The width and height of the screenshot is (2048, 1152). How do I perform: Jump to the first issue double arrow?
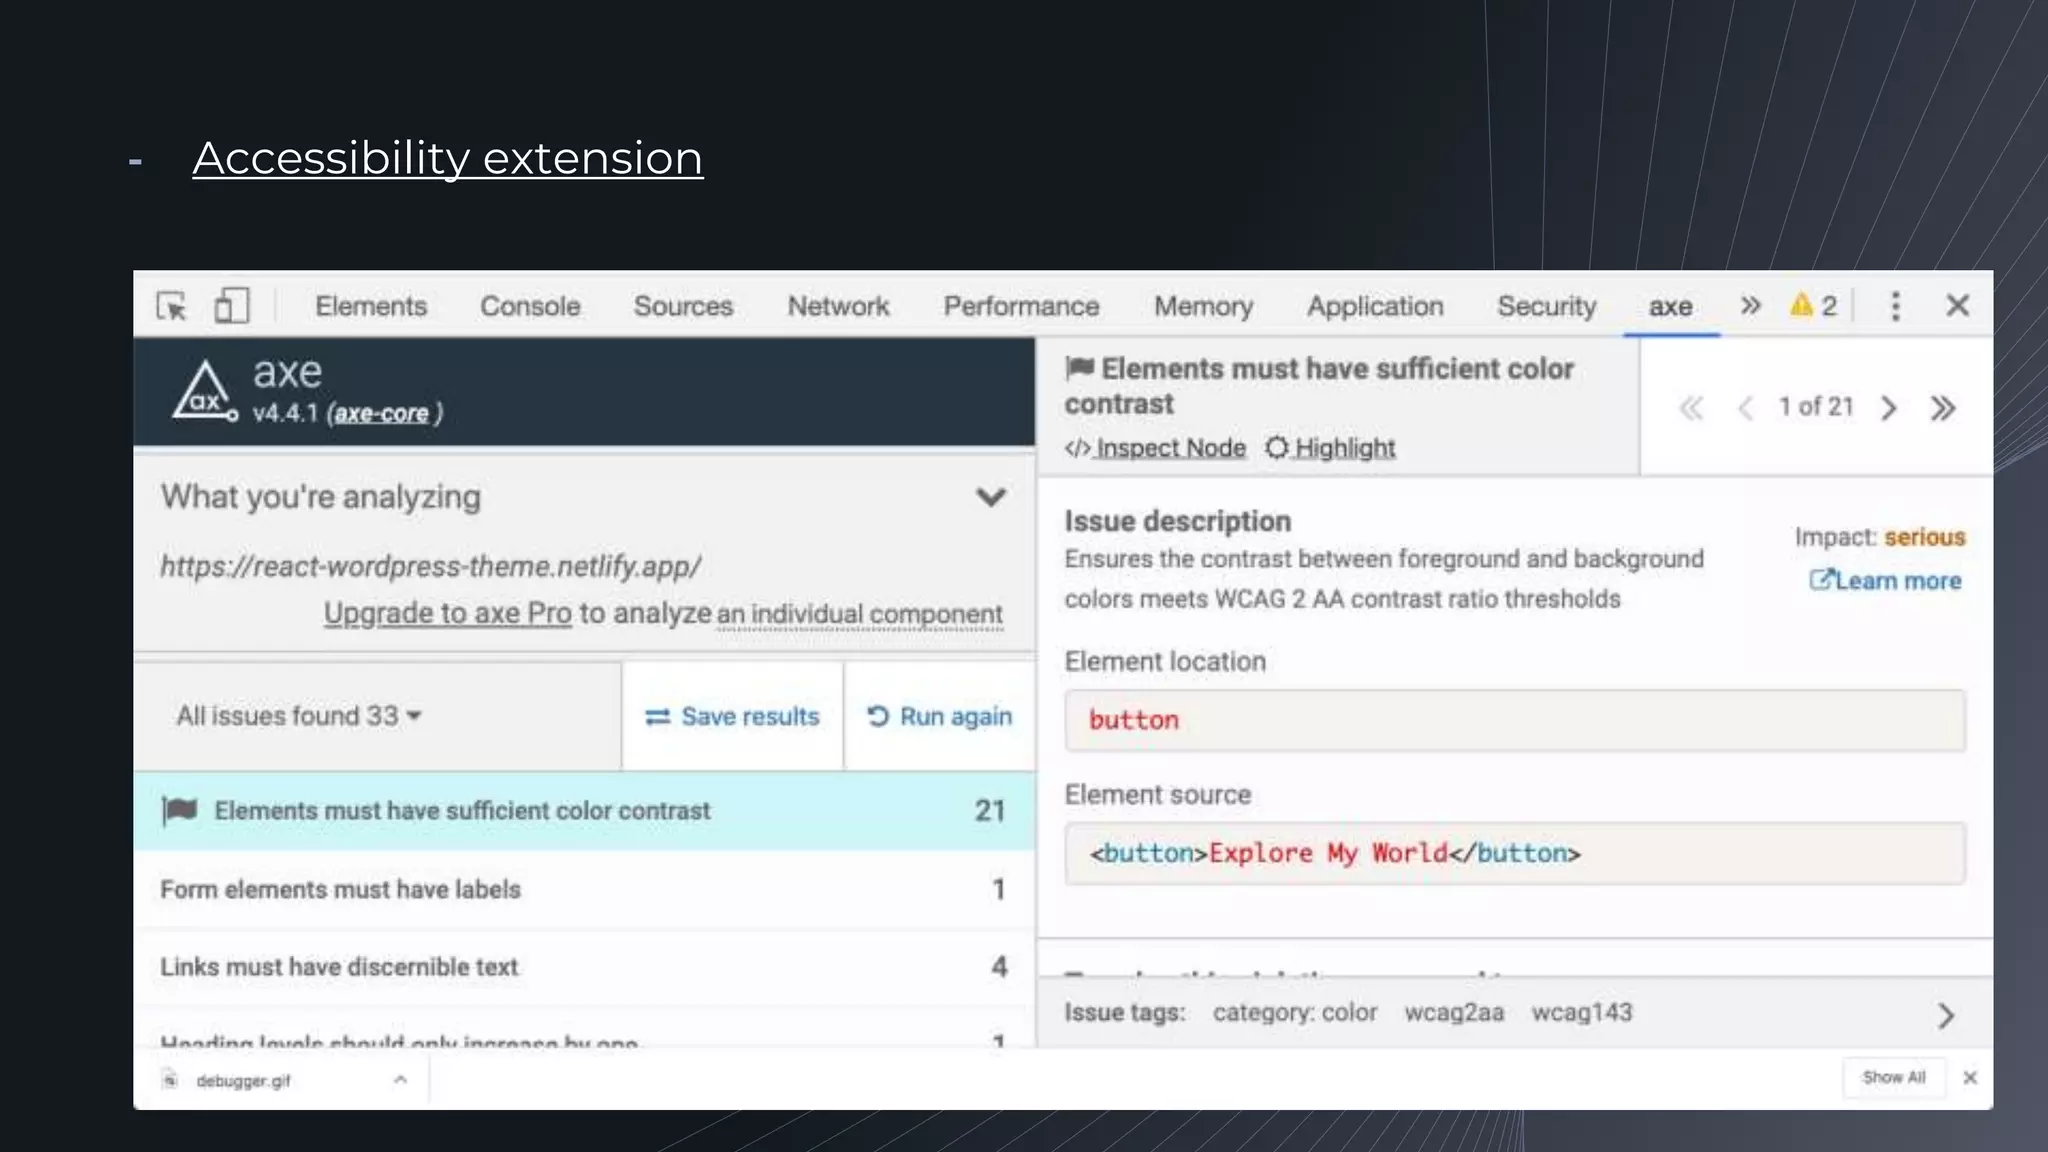tap(1691, 408)
